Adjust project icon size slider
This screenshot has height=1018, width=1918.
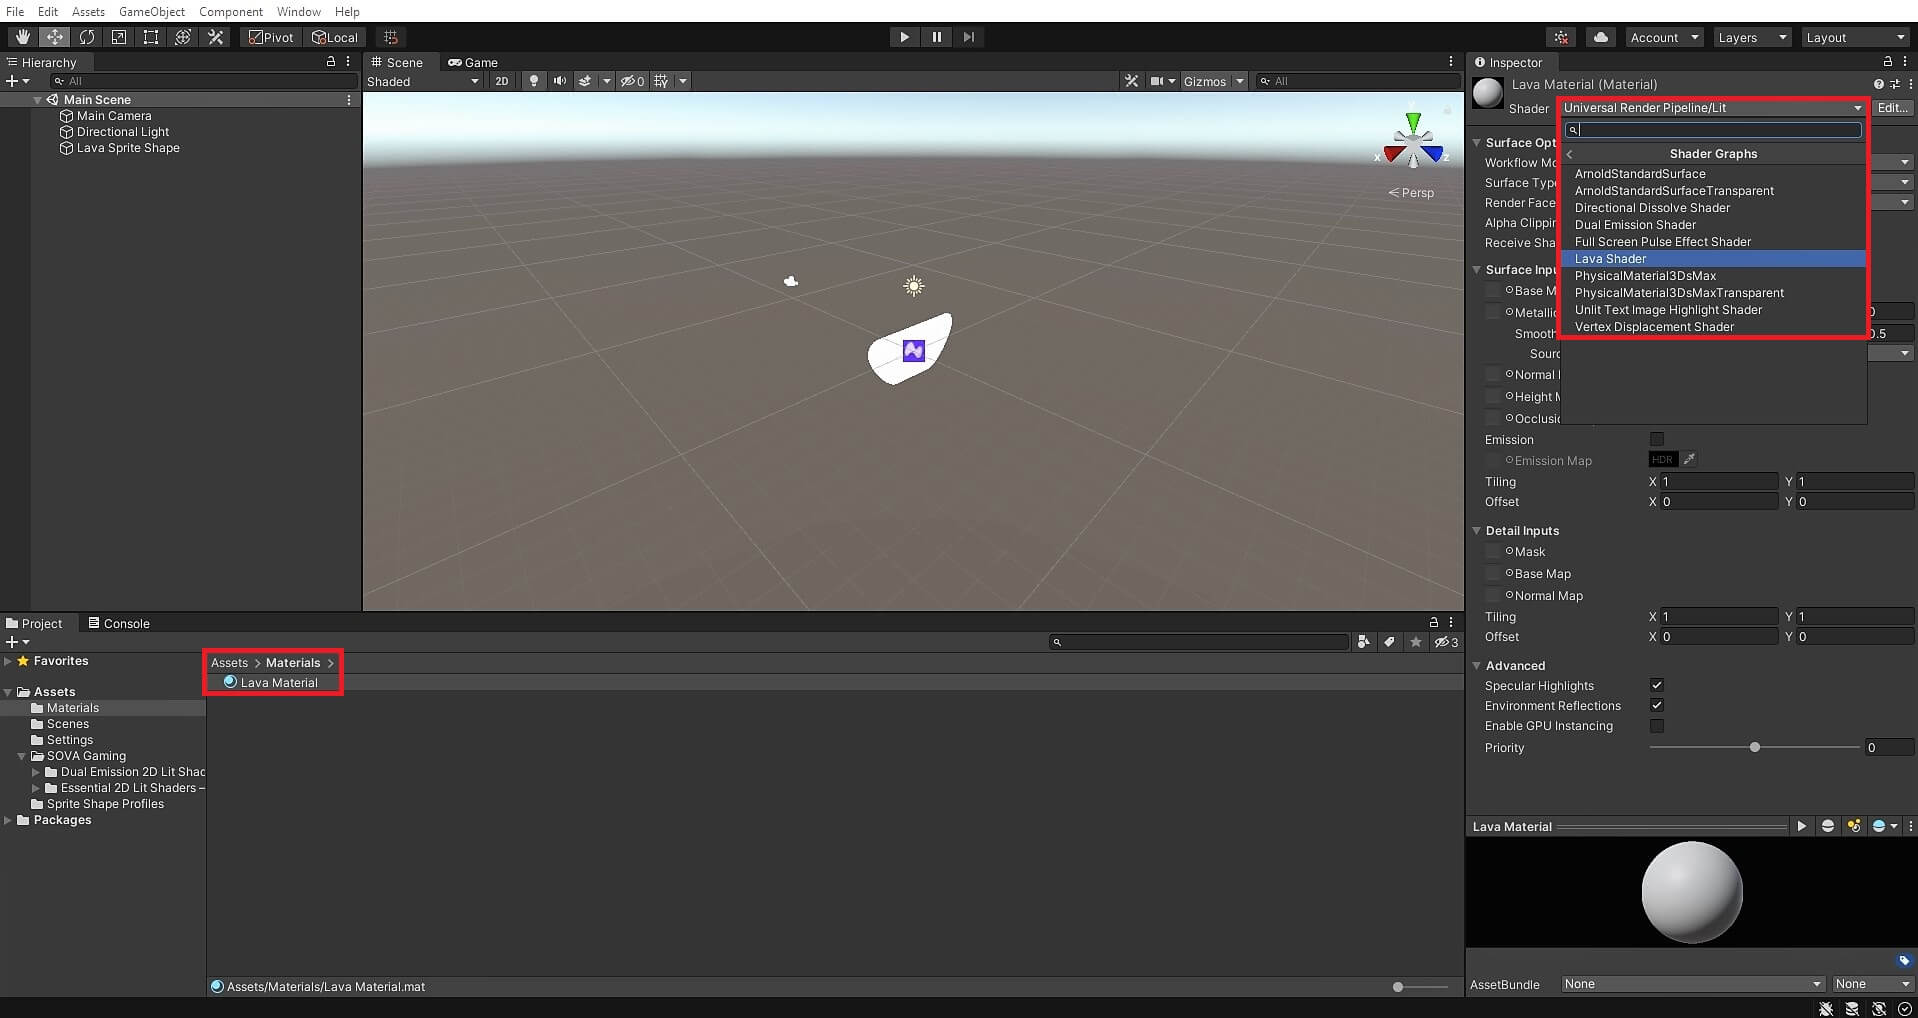click(x=1398, y=987)
